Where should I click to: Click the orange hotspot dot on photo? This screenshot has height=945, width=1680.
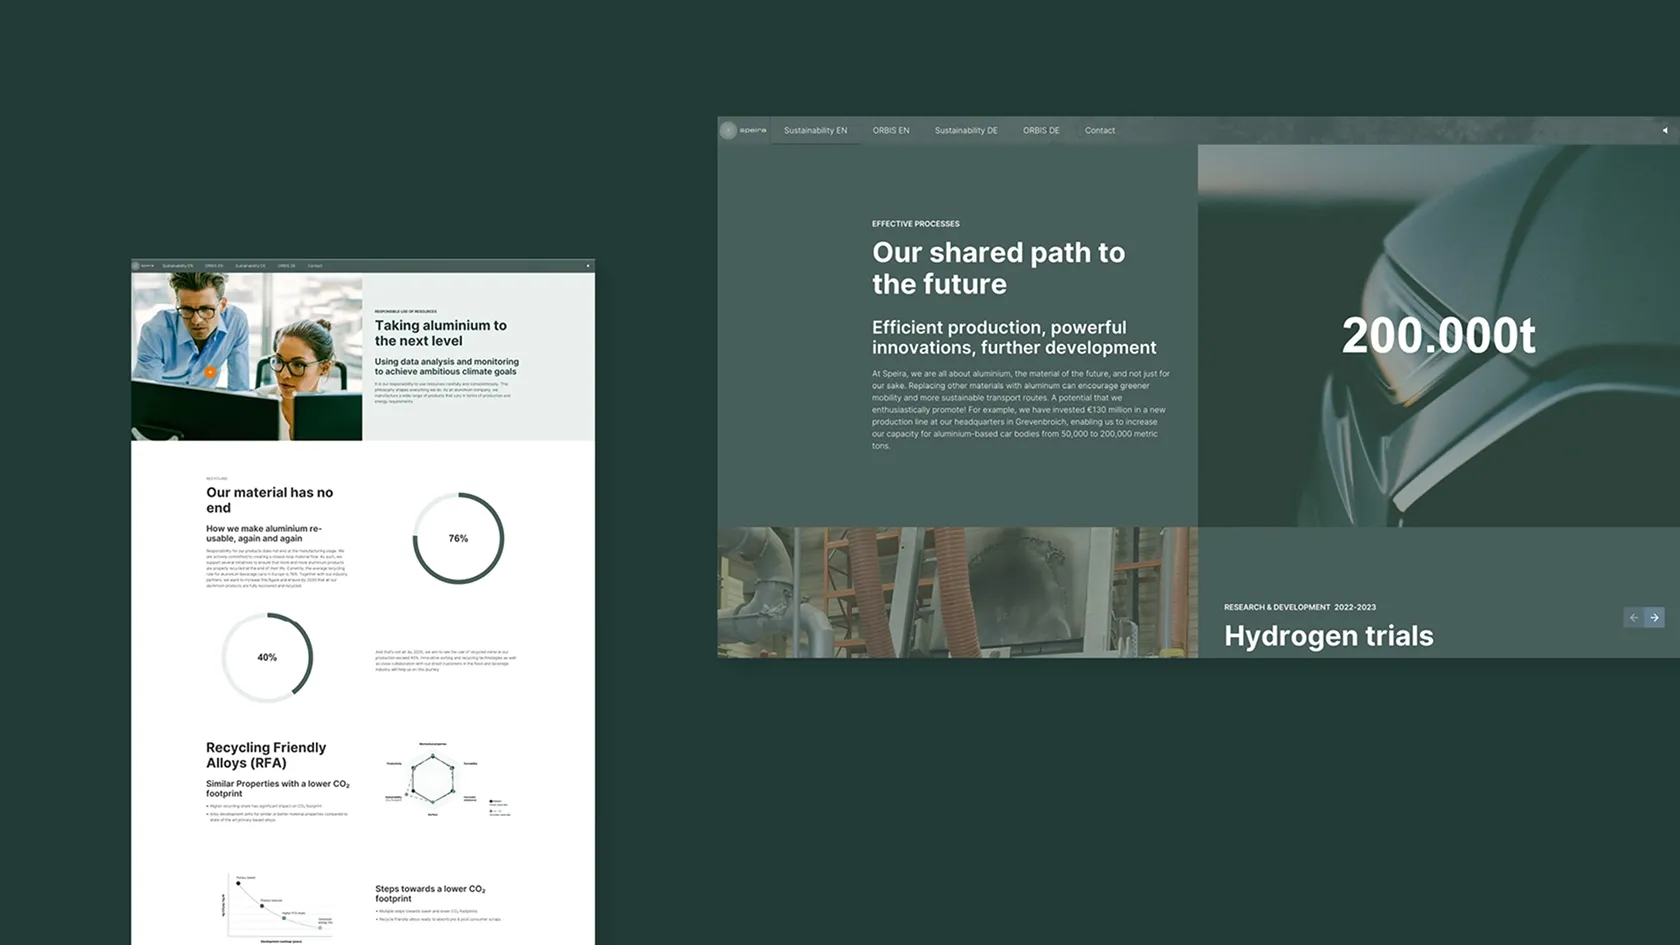(210, 372)
